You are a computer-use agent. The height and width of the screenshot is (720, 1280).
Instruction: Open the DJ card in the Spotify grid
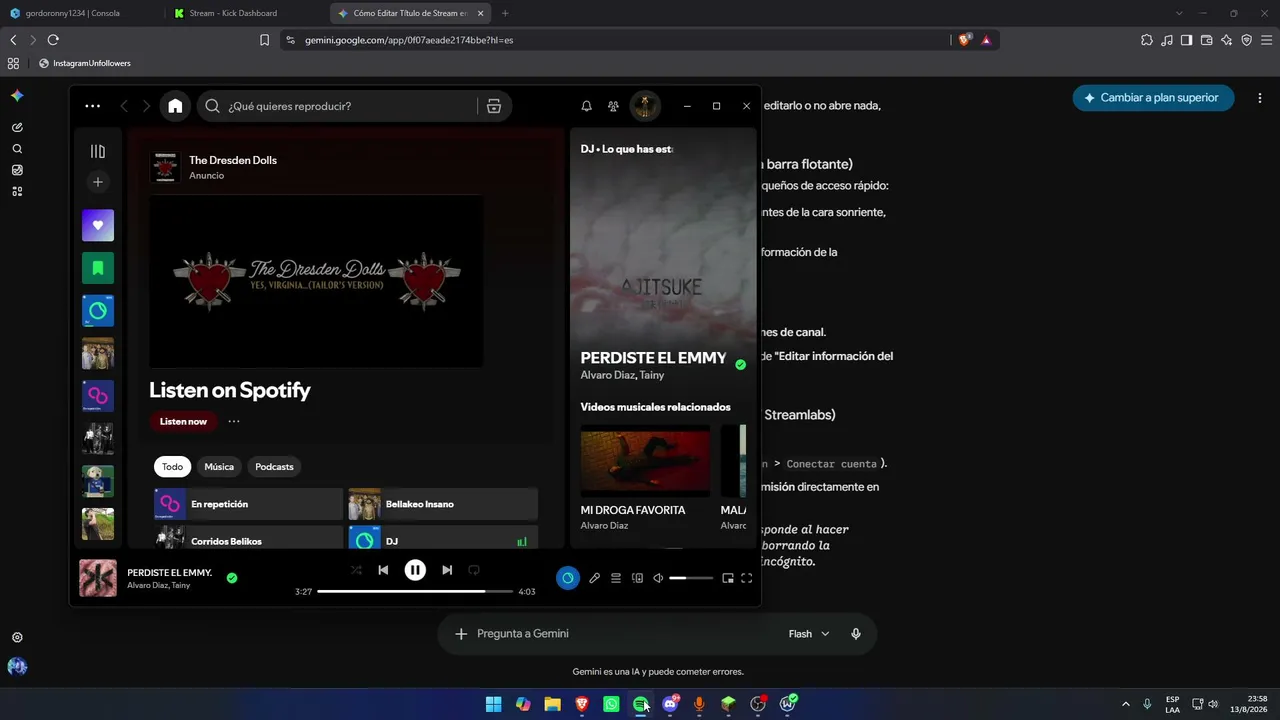point(443,538)
